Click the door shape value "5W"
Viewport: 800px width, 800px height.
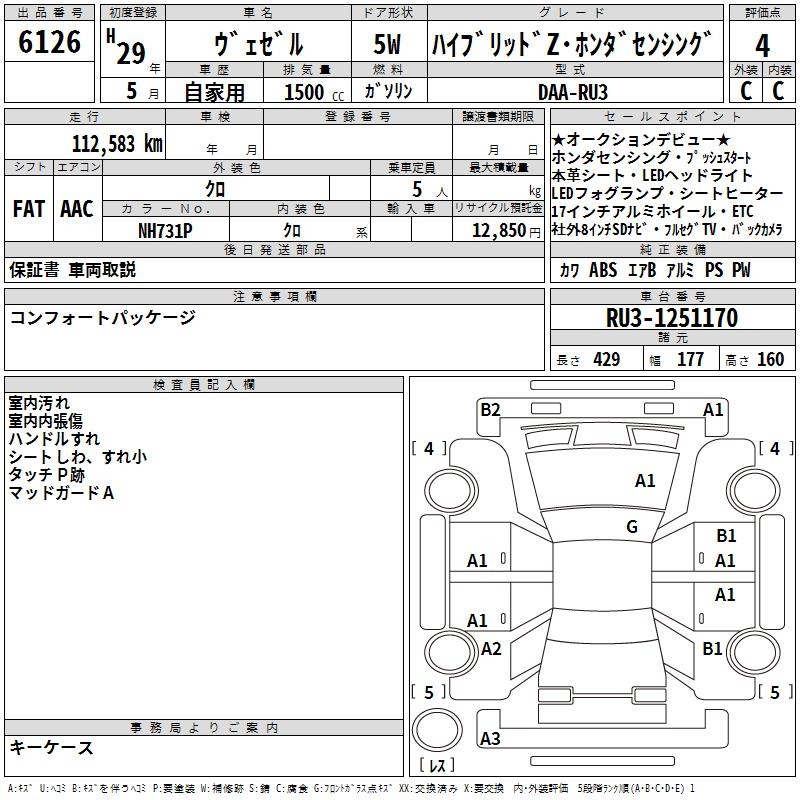pos(388,44)
